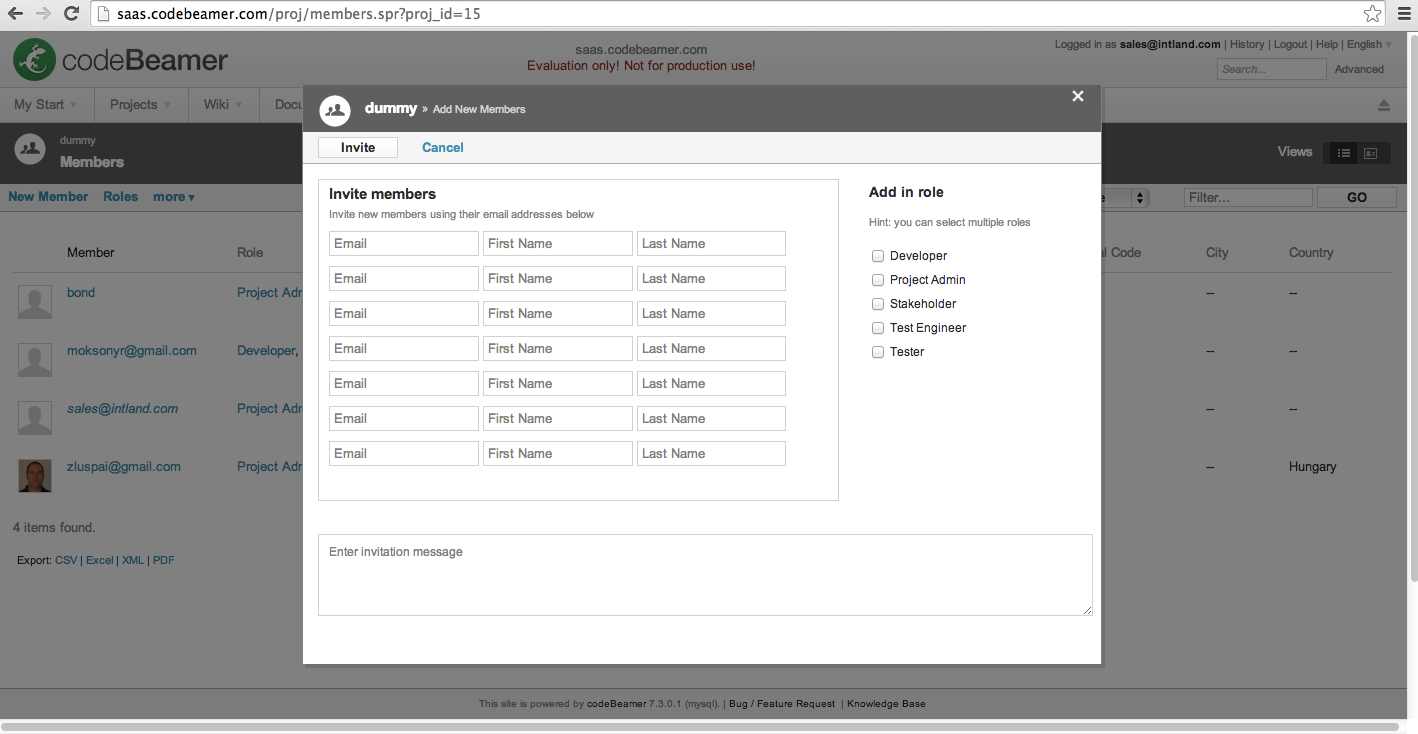Open the Projects dropdown menu
Screen dimensions: 1418x734
[140, 104]
